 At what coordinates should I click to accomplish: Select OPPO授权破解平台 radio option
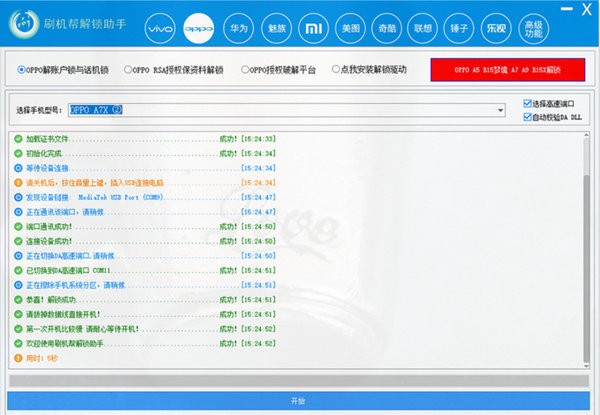[245, 70]
